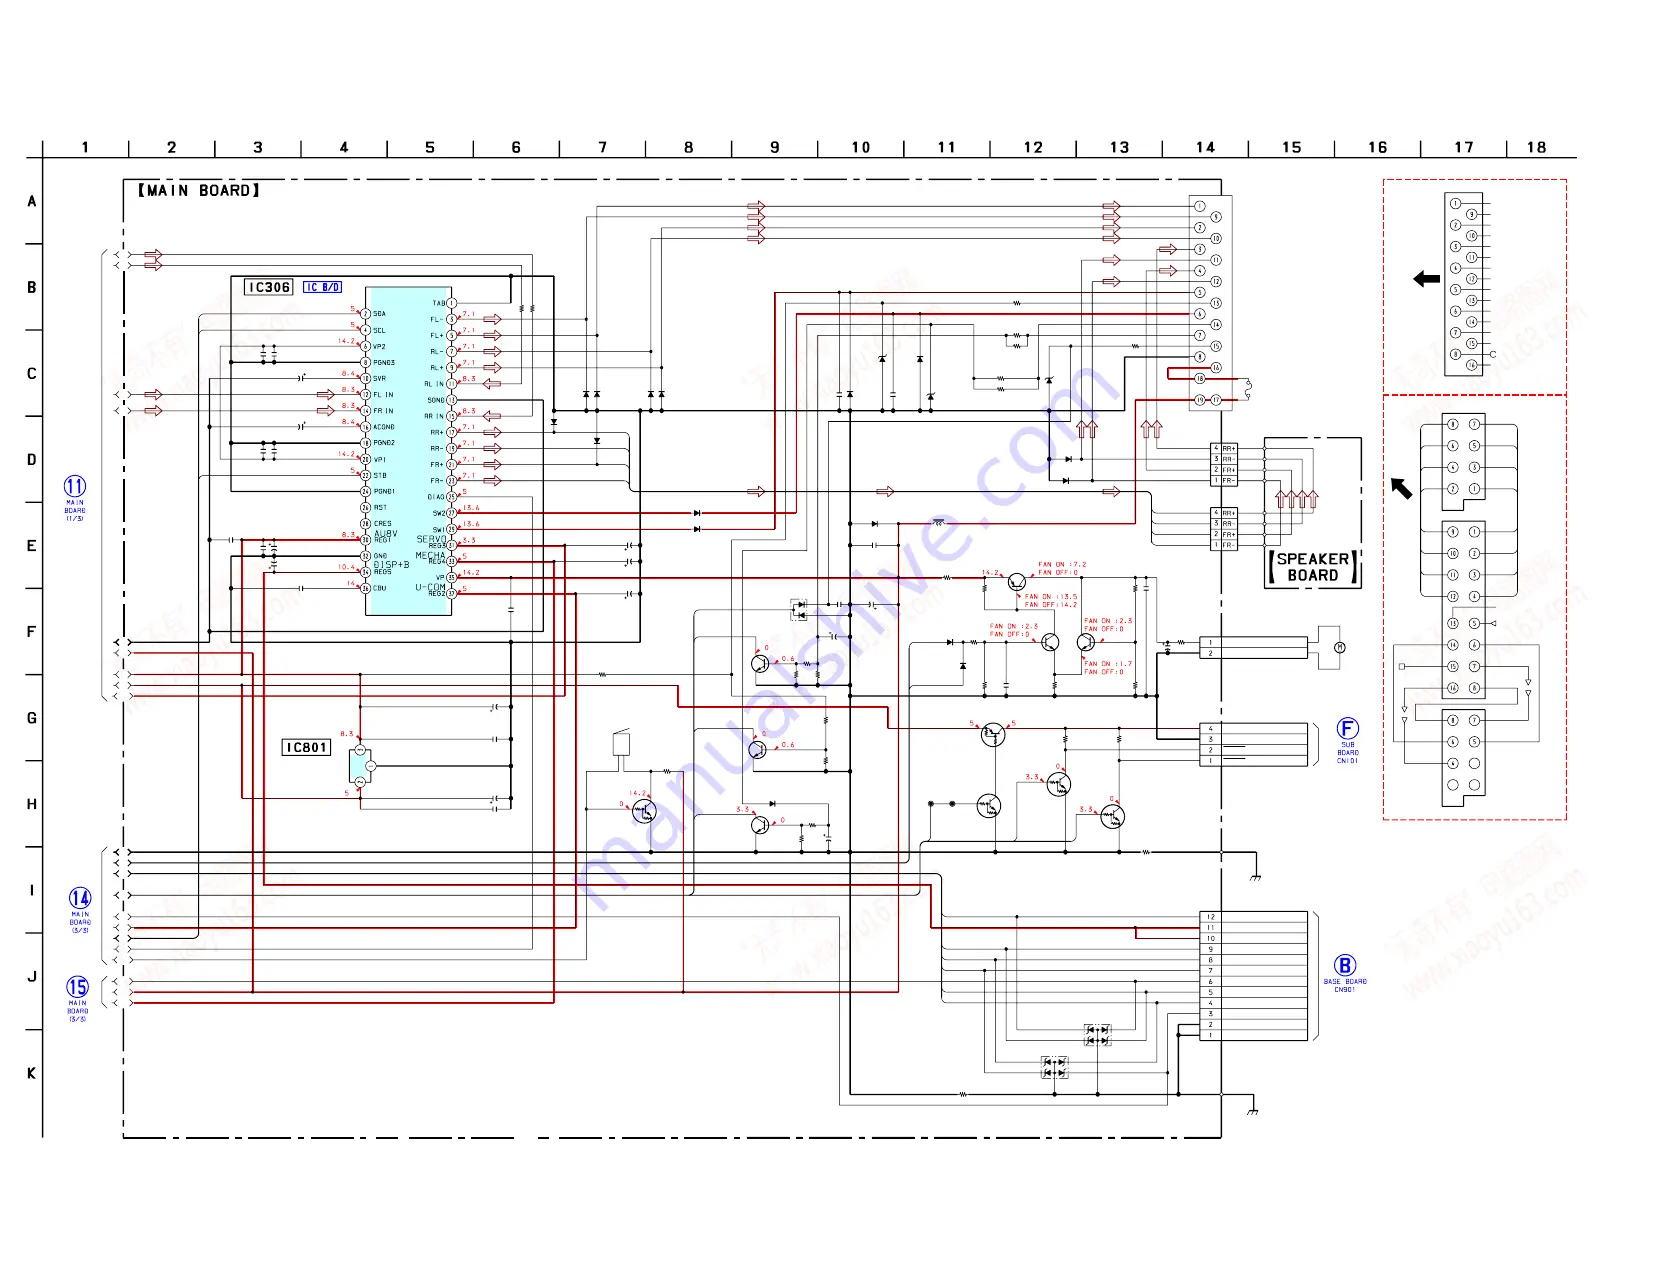The height and width of the screenshot is (1263, 1680).
Task: Click the U-COM regulator label
Action: tap(430, 588)
